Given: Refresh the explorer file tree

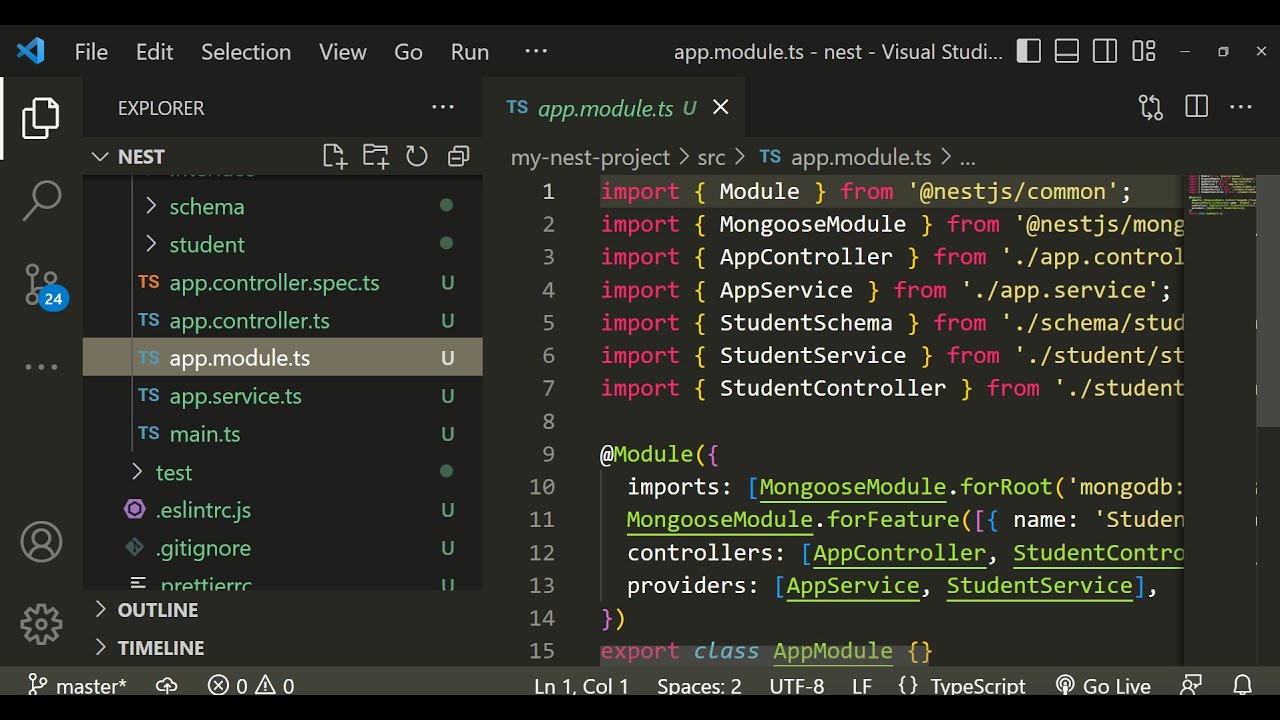Looking at the screenshot, I should point(417,156).
